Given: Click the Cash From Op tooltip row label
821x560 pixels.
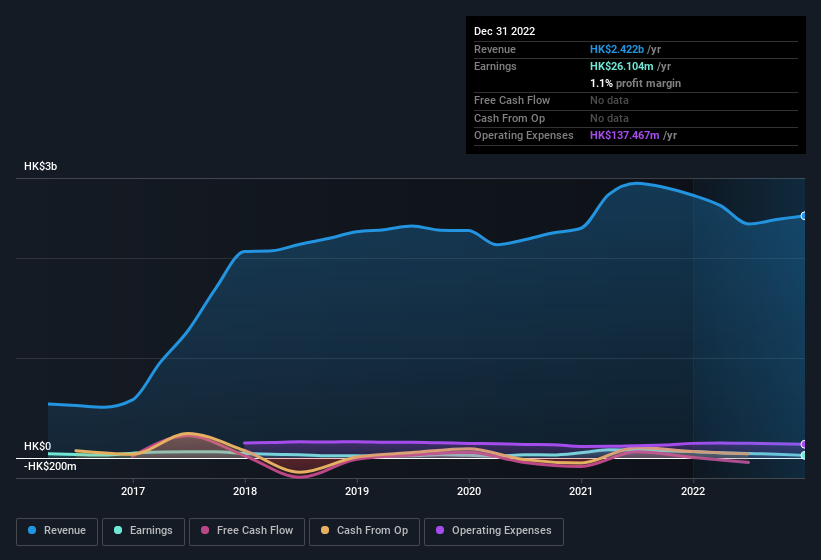Looking at the screenshot, I should (509, 118).
